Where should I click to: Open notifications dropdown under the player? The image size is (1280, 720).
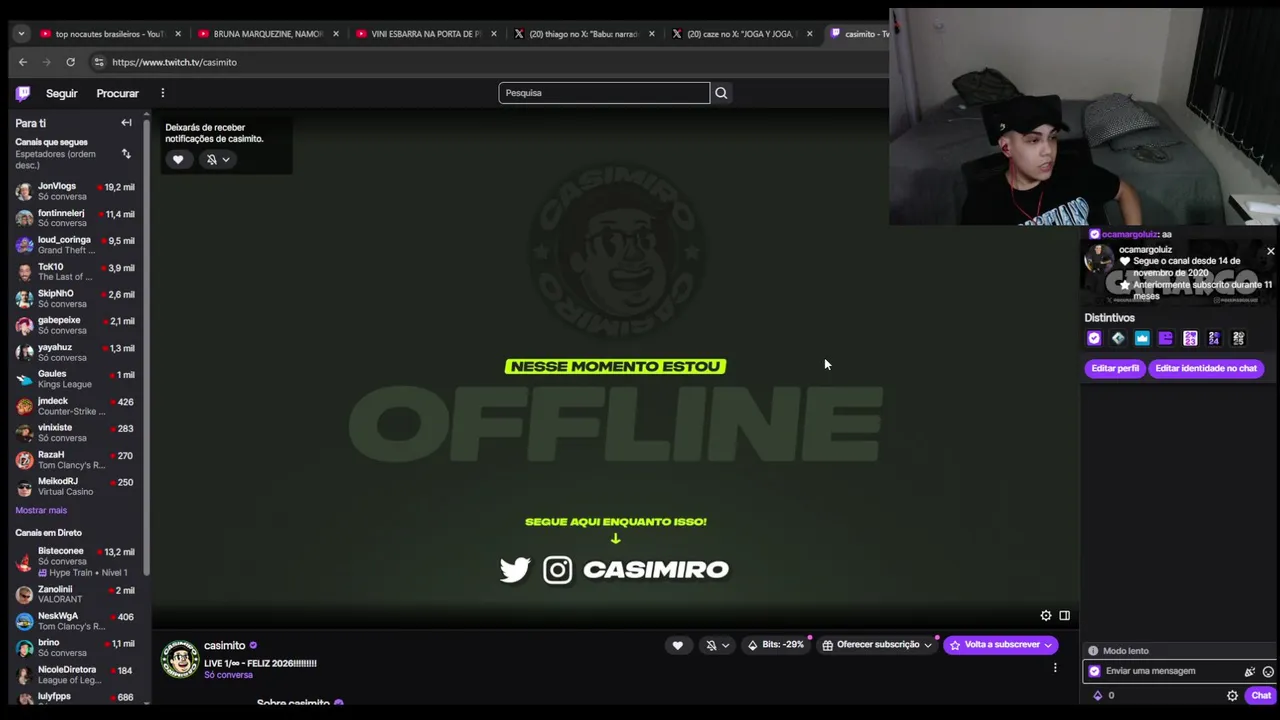point(718,645)
